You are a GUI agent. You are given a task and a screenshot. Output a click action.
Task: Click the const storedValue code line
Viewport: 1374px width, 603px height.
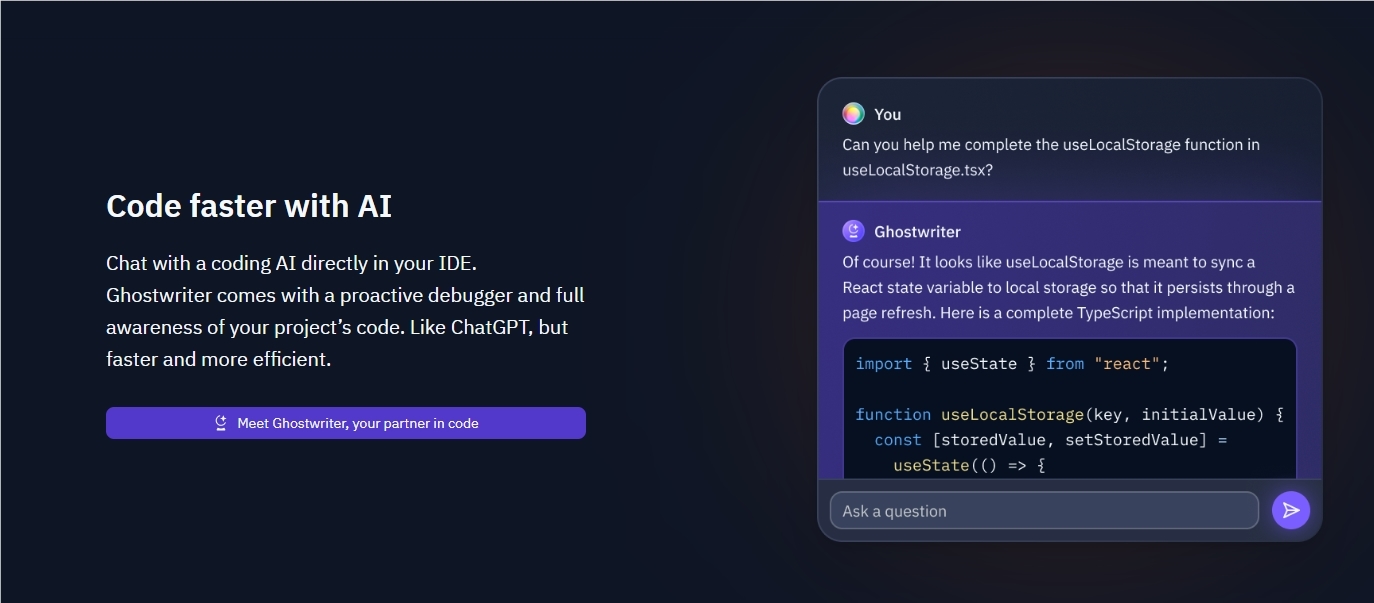(1050, 440)
